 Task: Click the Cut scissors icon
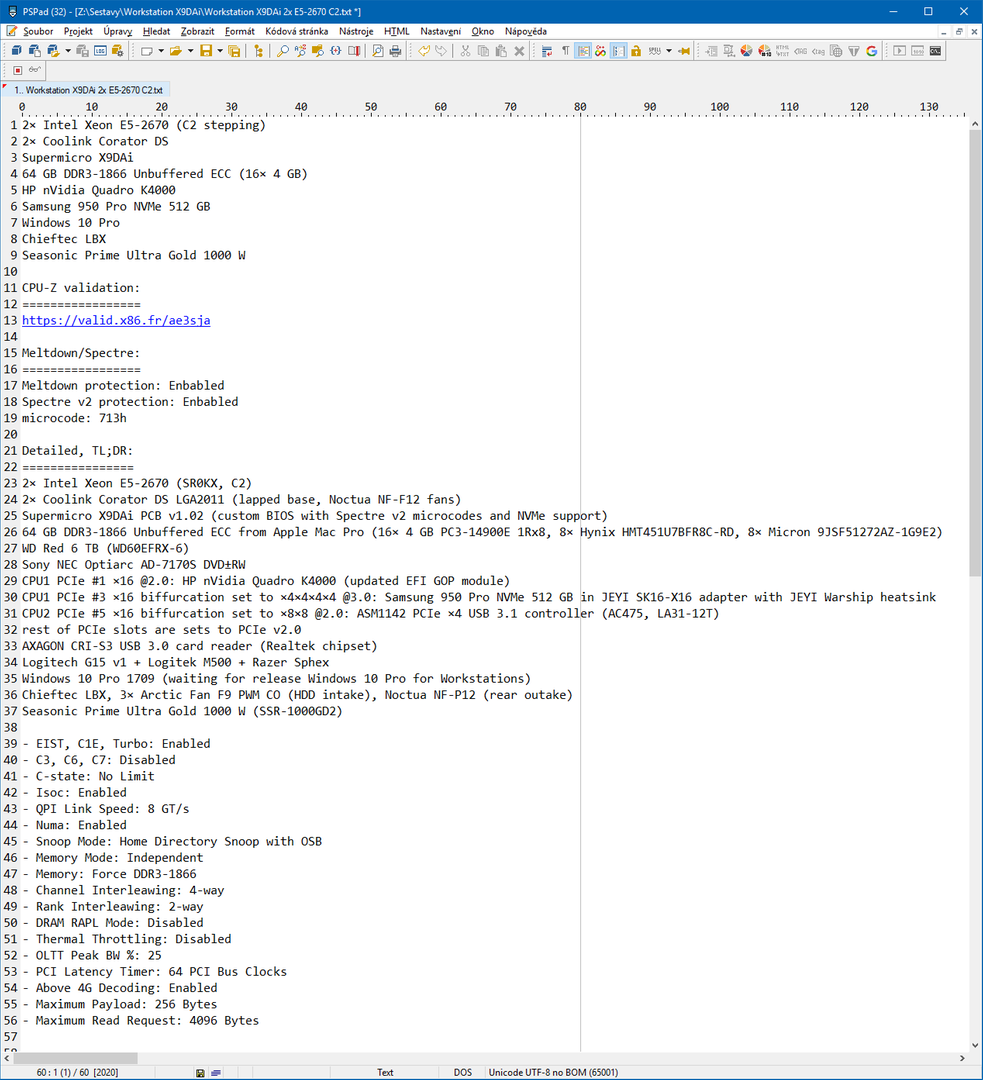click(x=465, y=51)
